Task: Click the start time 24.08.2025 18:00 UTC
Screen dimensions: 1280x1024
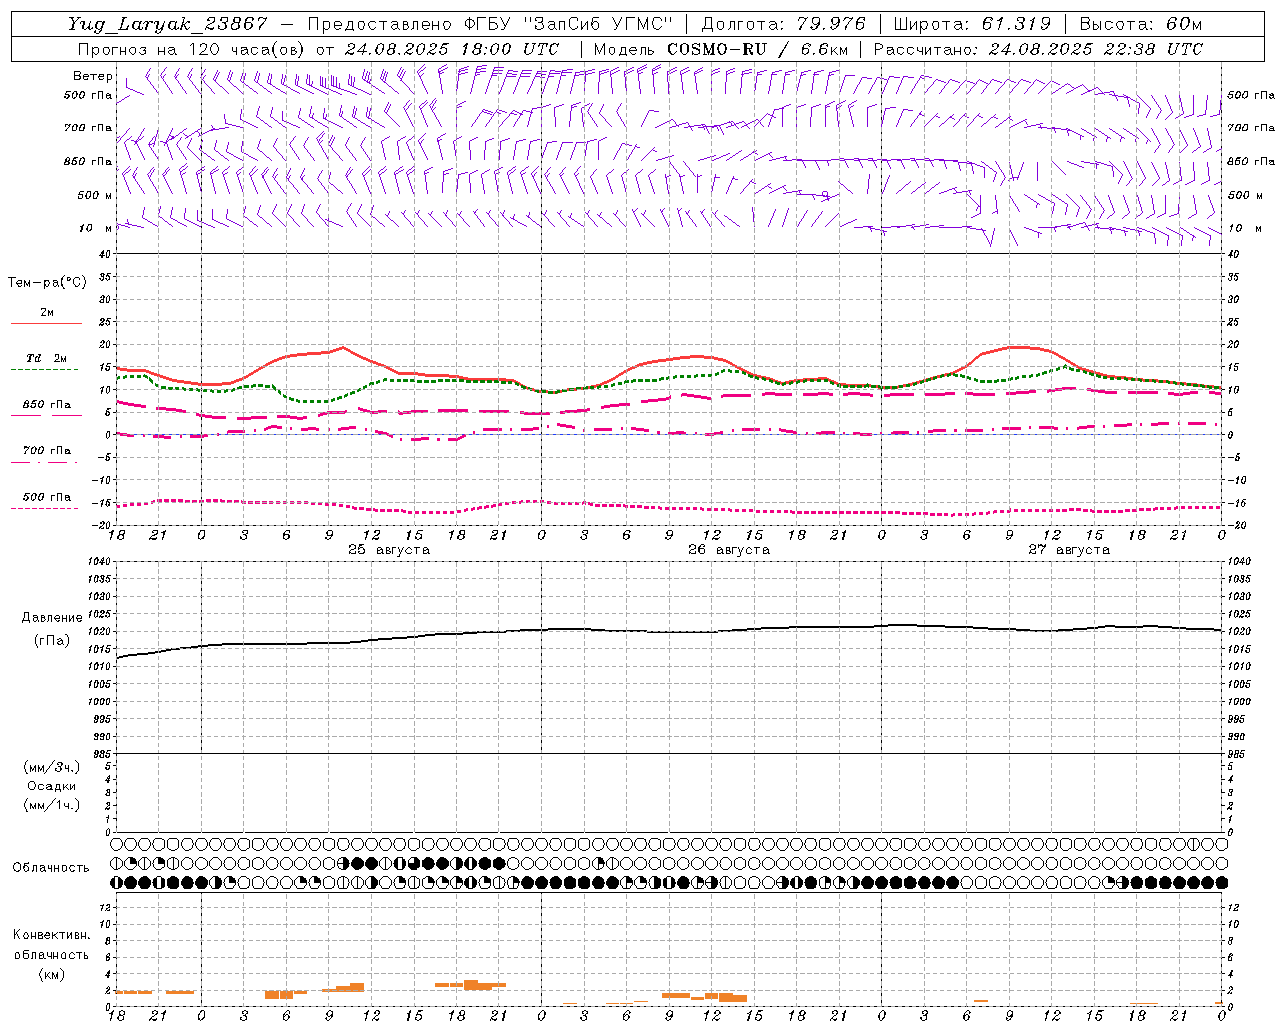Action: tap(452, 49)
